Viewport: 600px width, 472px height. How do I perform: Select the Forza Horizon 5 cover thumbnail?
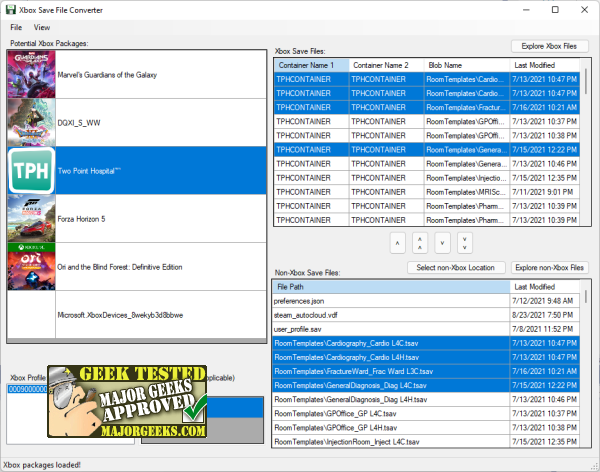31,219
